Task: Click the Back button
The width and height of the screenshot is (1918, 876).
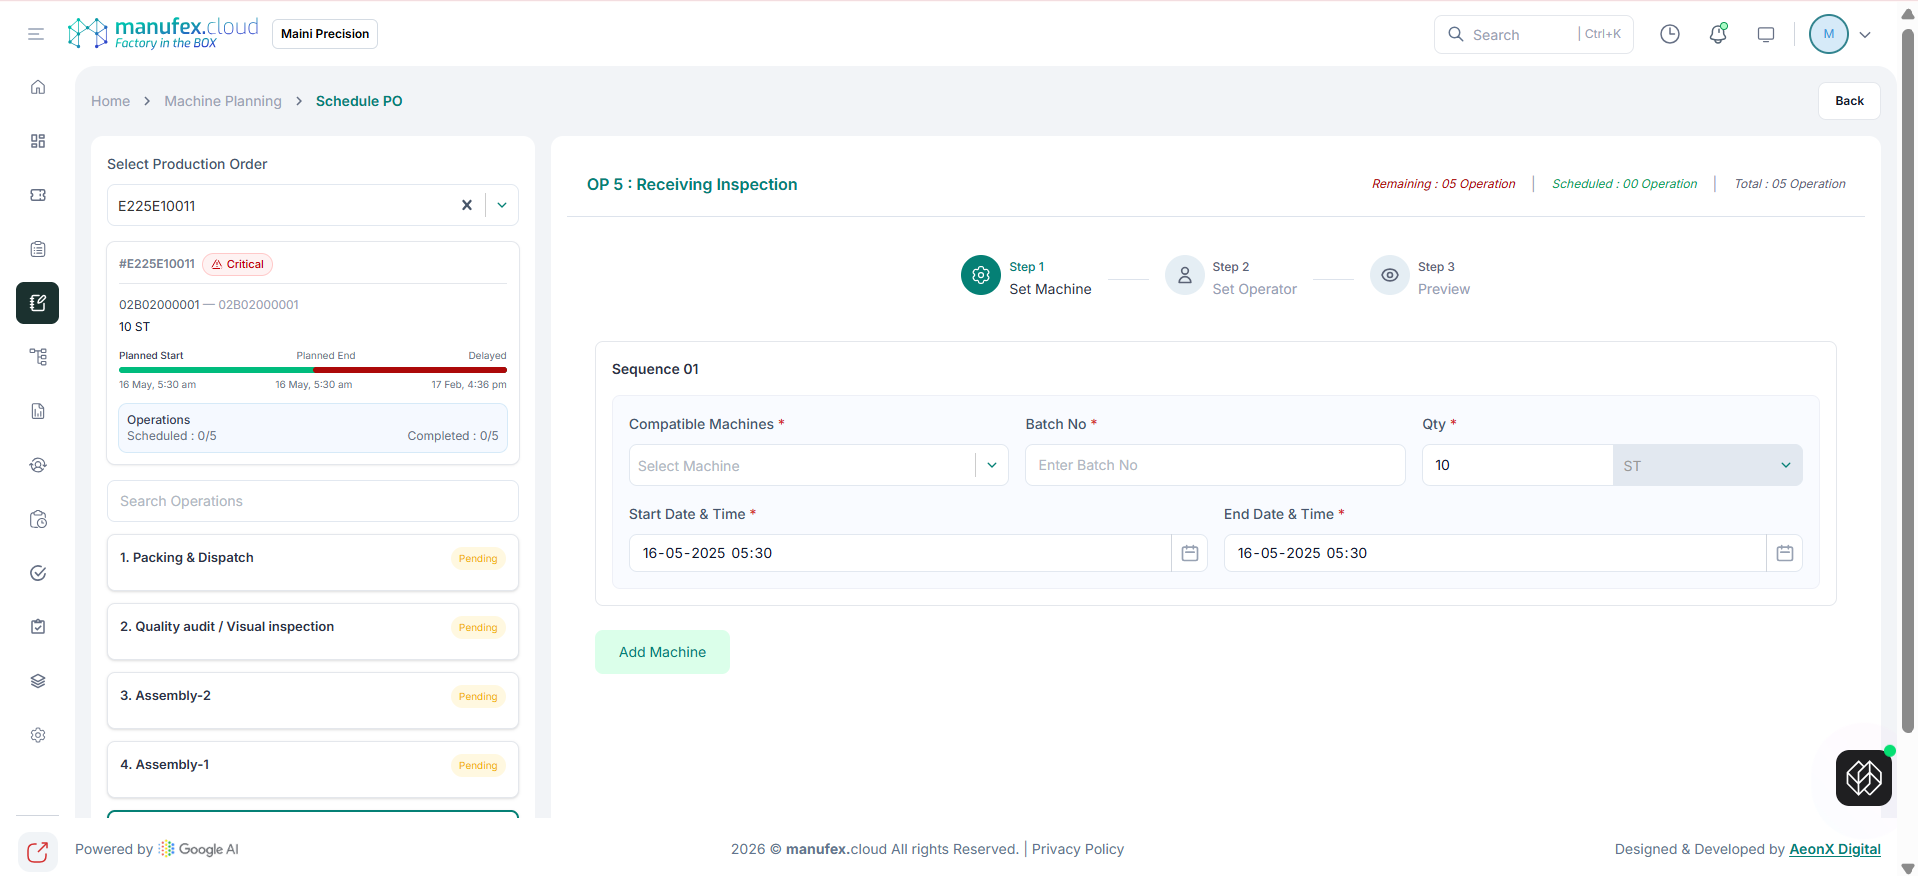Action: [x=1849, y=101]
